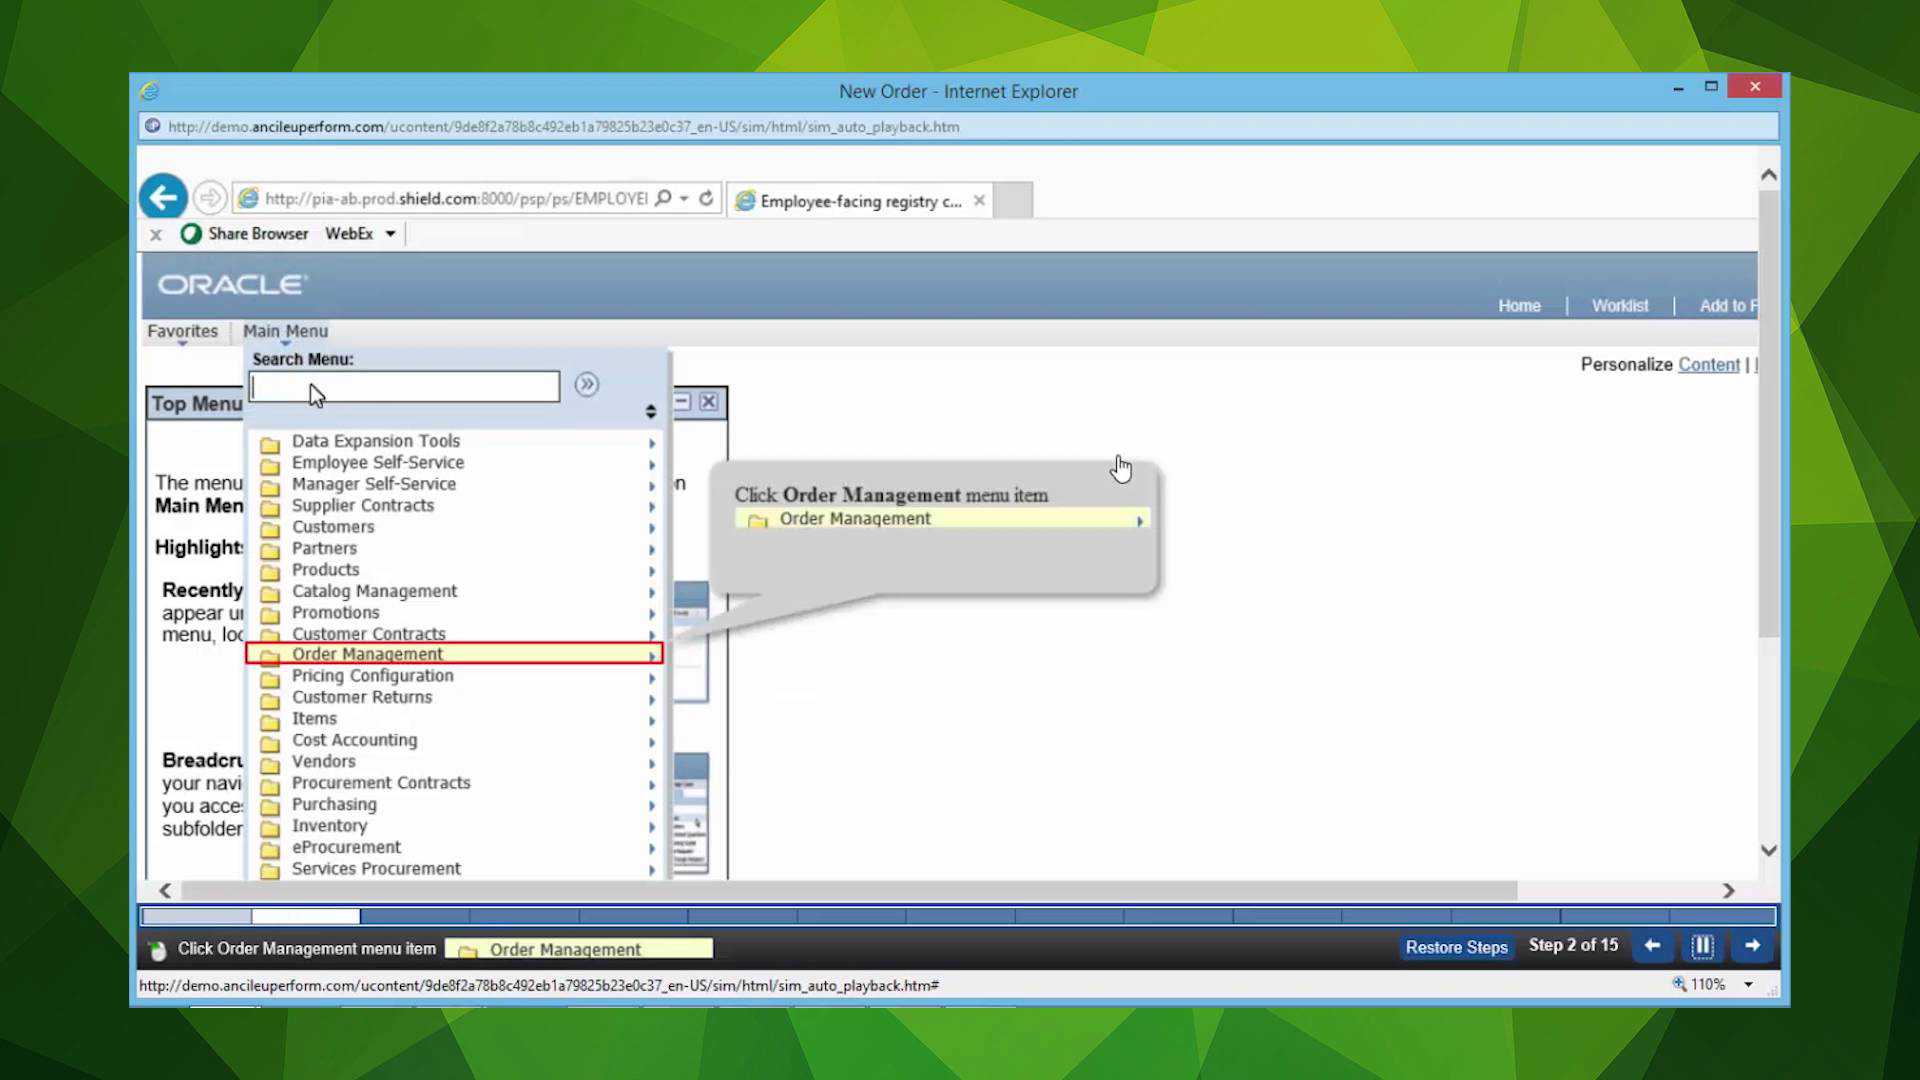Click the search magnifier in address bar
This screenshot has height=1080, width=1920.
point(663,198)
